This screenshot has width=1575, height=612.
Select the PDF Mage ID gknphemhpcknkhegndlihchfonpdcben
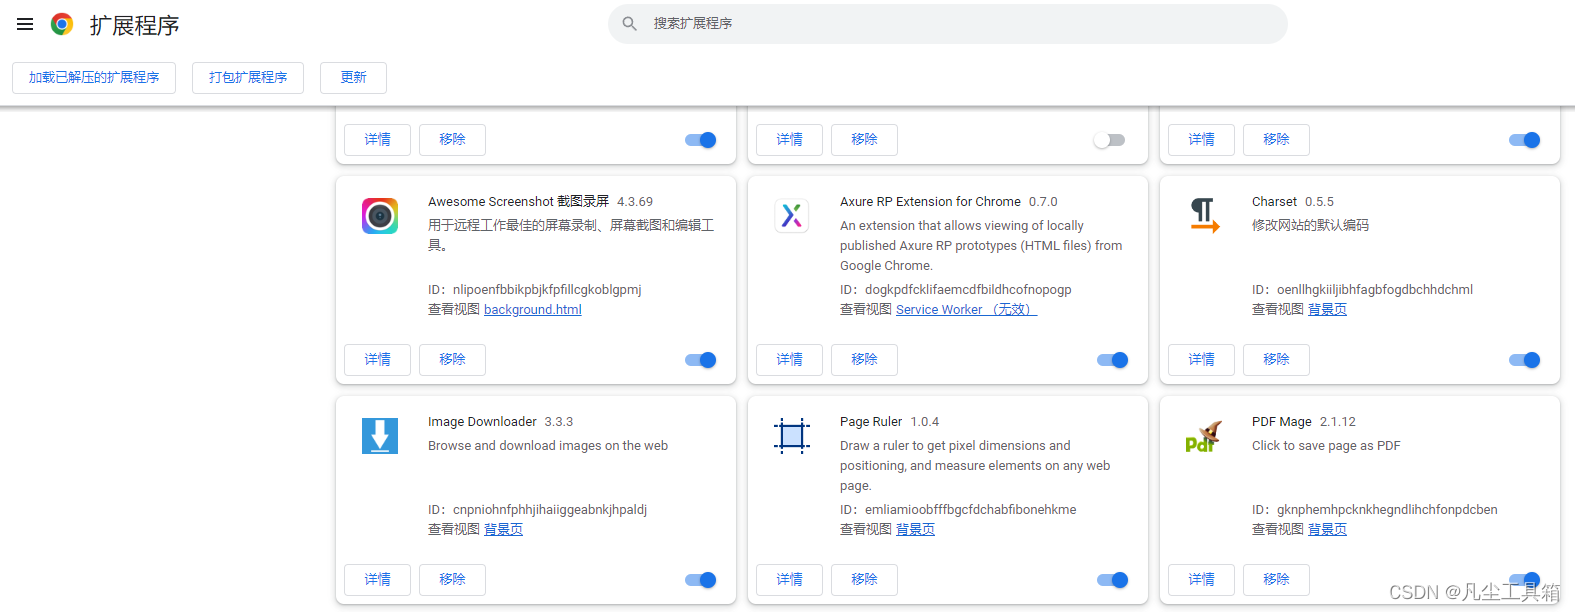pyautogui.click(x=1387, y=510)
